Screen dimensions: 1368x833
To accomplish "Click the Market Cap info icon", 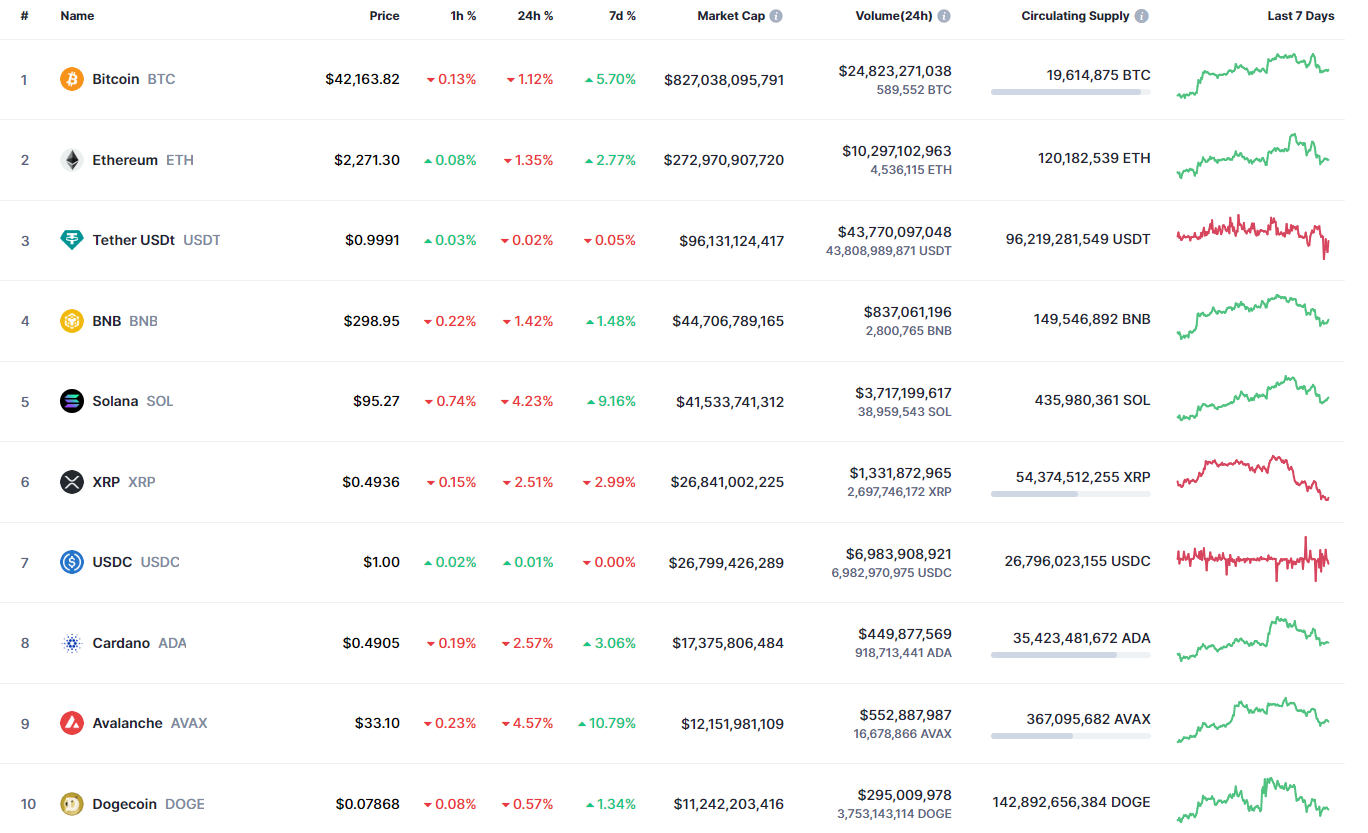I will click(x=776, y=16).
